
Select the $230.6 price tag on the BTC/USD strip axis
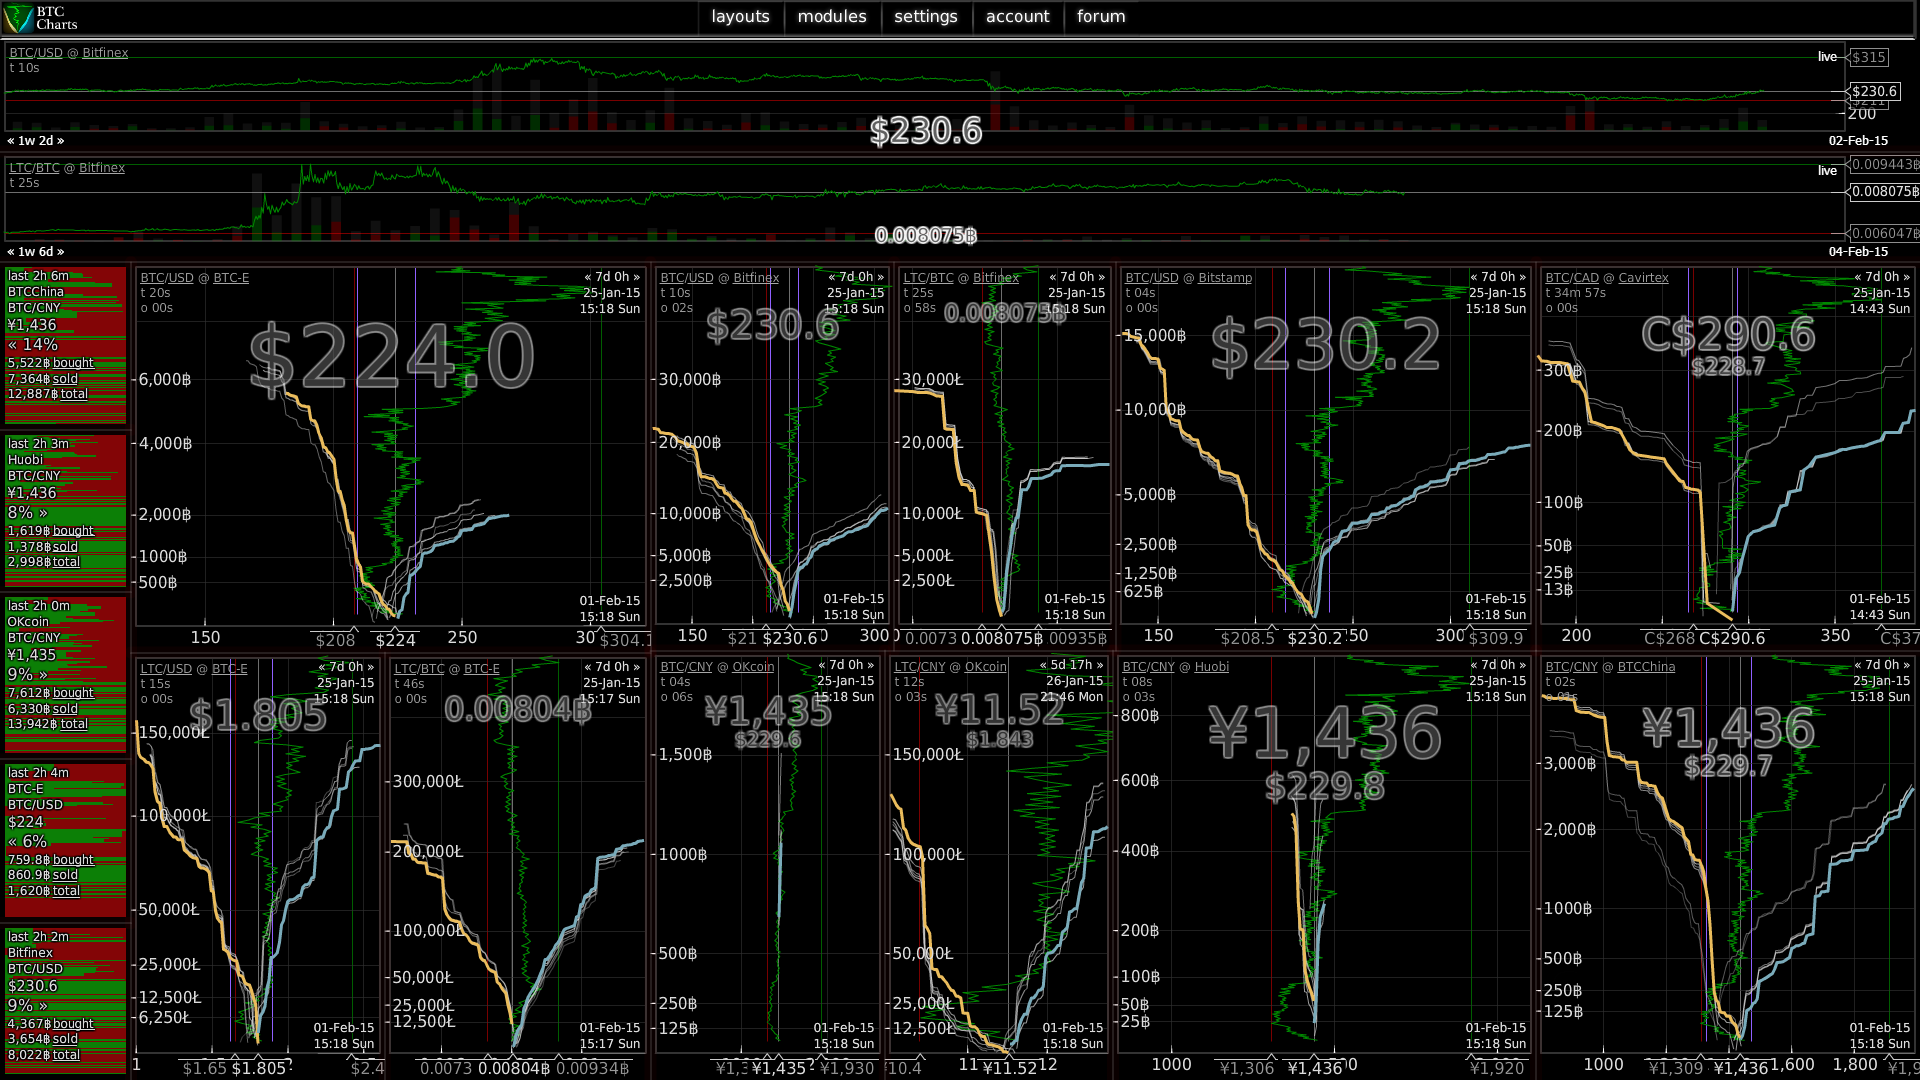click(1874, 91)
